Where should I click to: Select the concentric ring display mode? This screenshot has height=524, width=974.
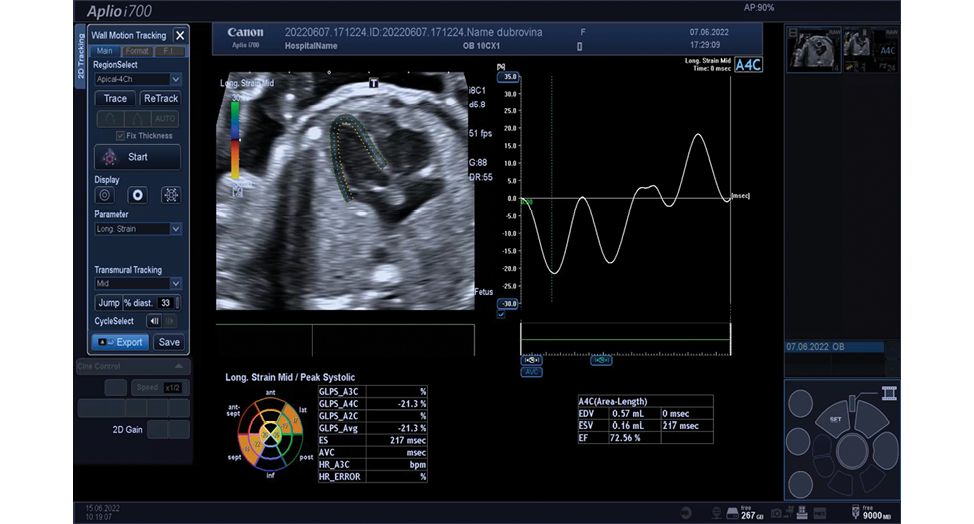pyautogui.click(x=105, y=195)
